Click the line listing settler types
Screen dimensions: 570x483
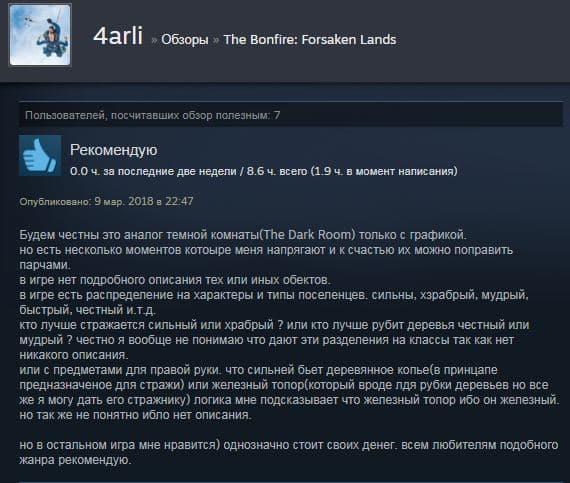coord(274,295)
